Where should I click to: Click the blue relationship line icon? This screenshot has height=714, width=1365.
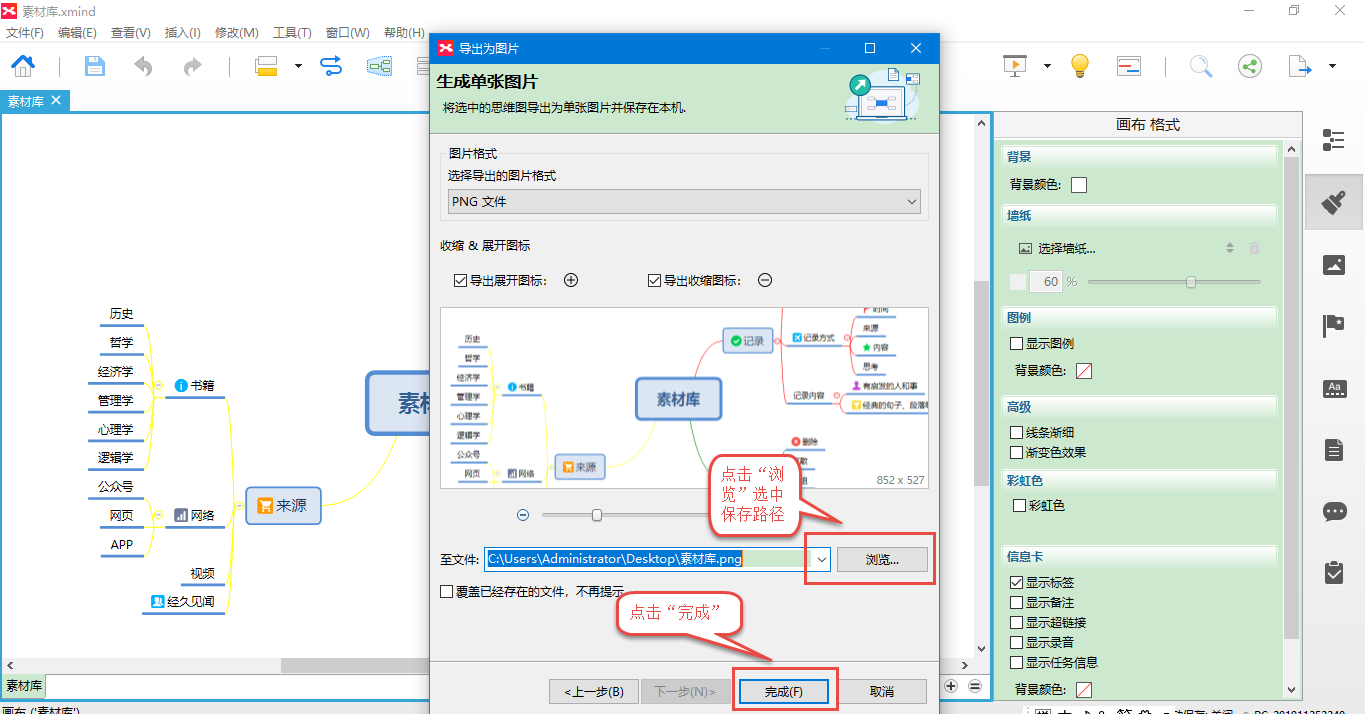331,66
